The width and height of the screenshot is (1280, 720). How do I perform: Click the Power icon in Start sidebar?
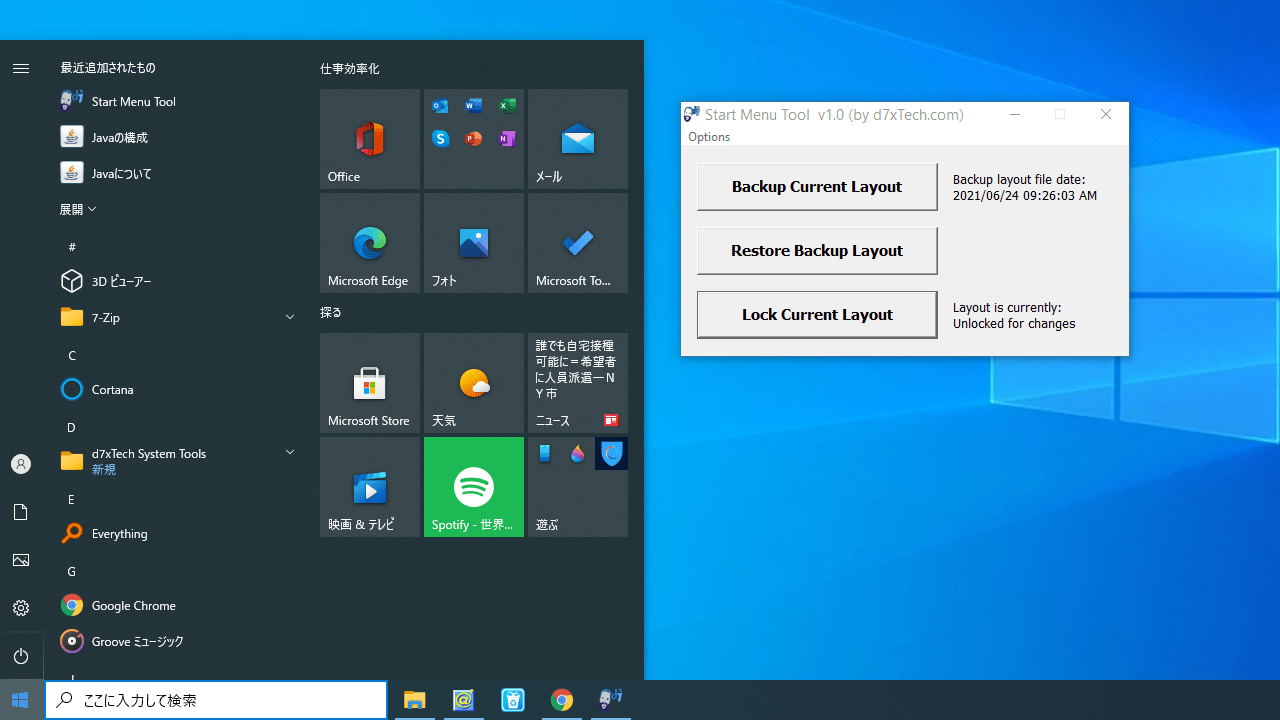(x=21, y=656)
